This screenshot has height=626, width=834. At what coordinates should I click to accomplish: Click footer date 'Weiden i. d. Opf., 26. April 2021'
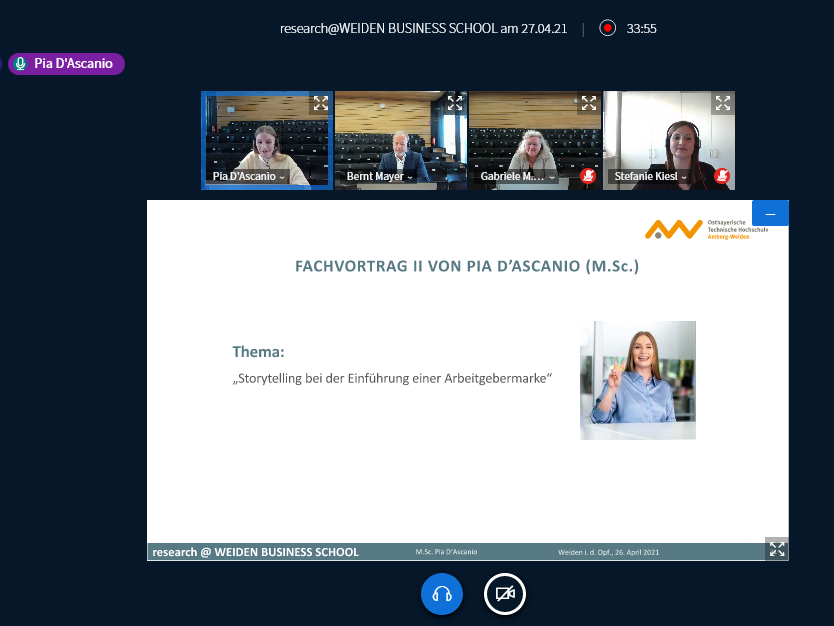click(x=608, y=552)
